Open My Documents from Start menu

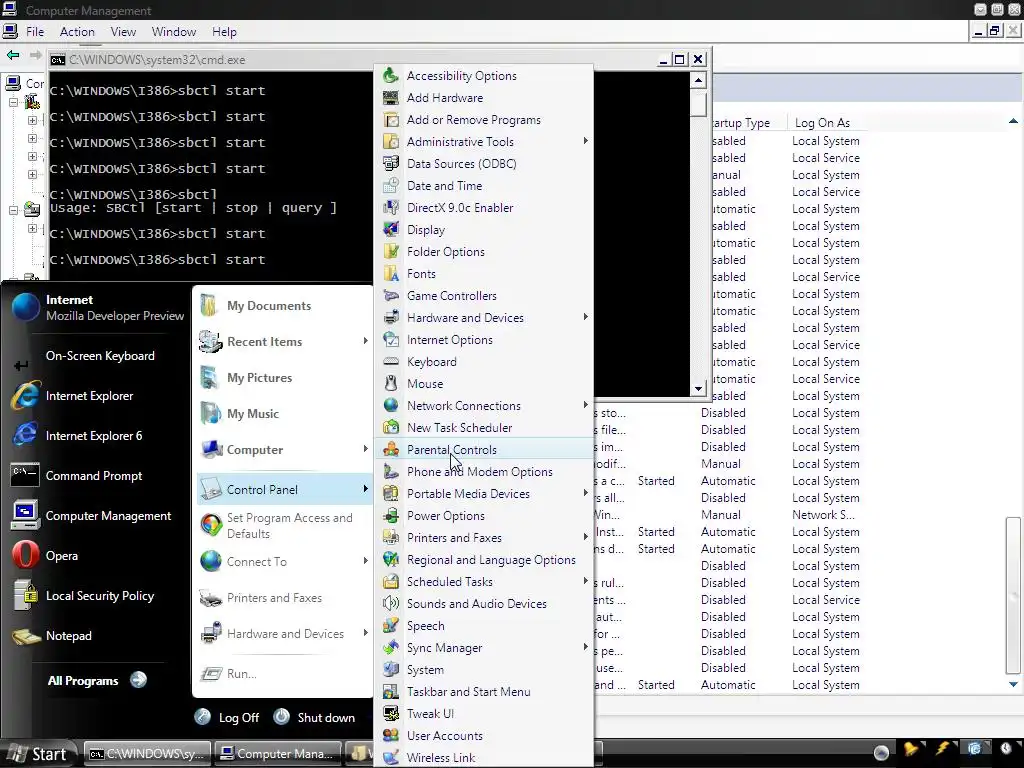pyautogui.click(x=285, y=306)
